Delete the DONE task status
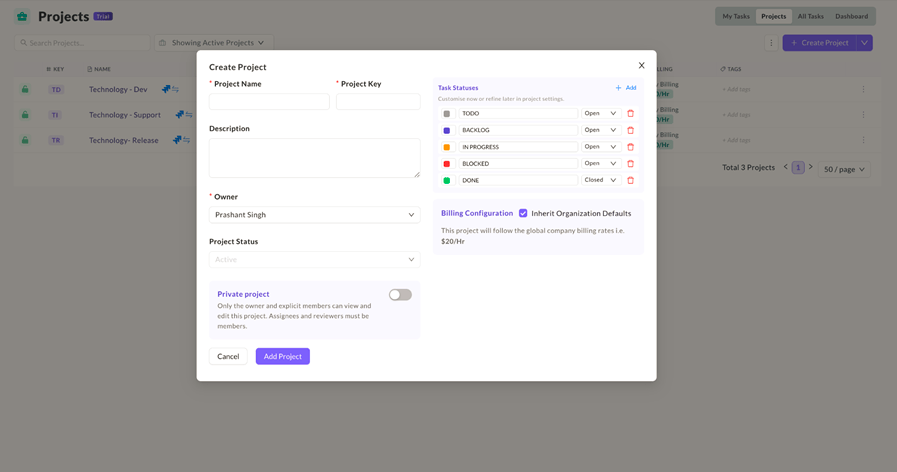Screen dimensions: 897x472 click(x=630, y=180)
